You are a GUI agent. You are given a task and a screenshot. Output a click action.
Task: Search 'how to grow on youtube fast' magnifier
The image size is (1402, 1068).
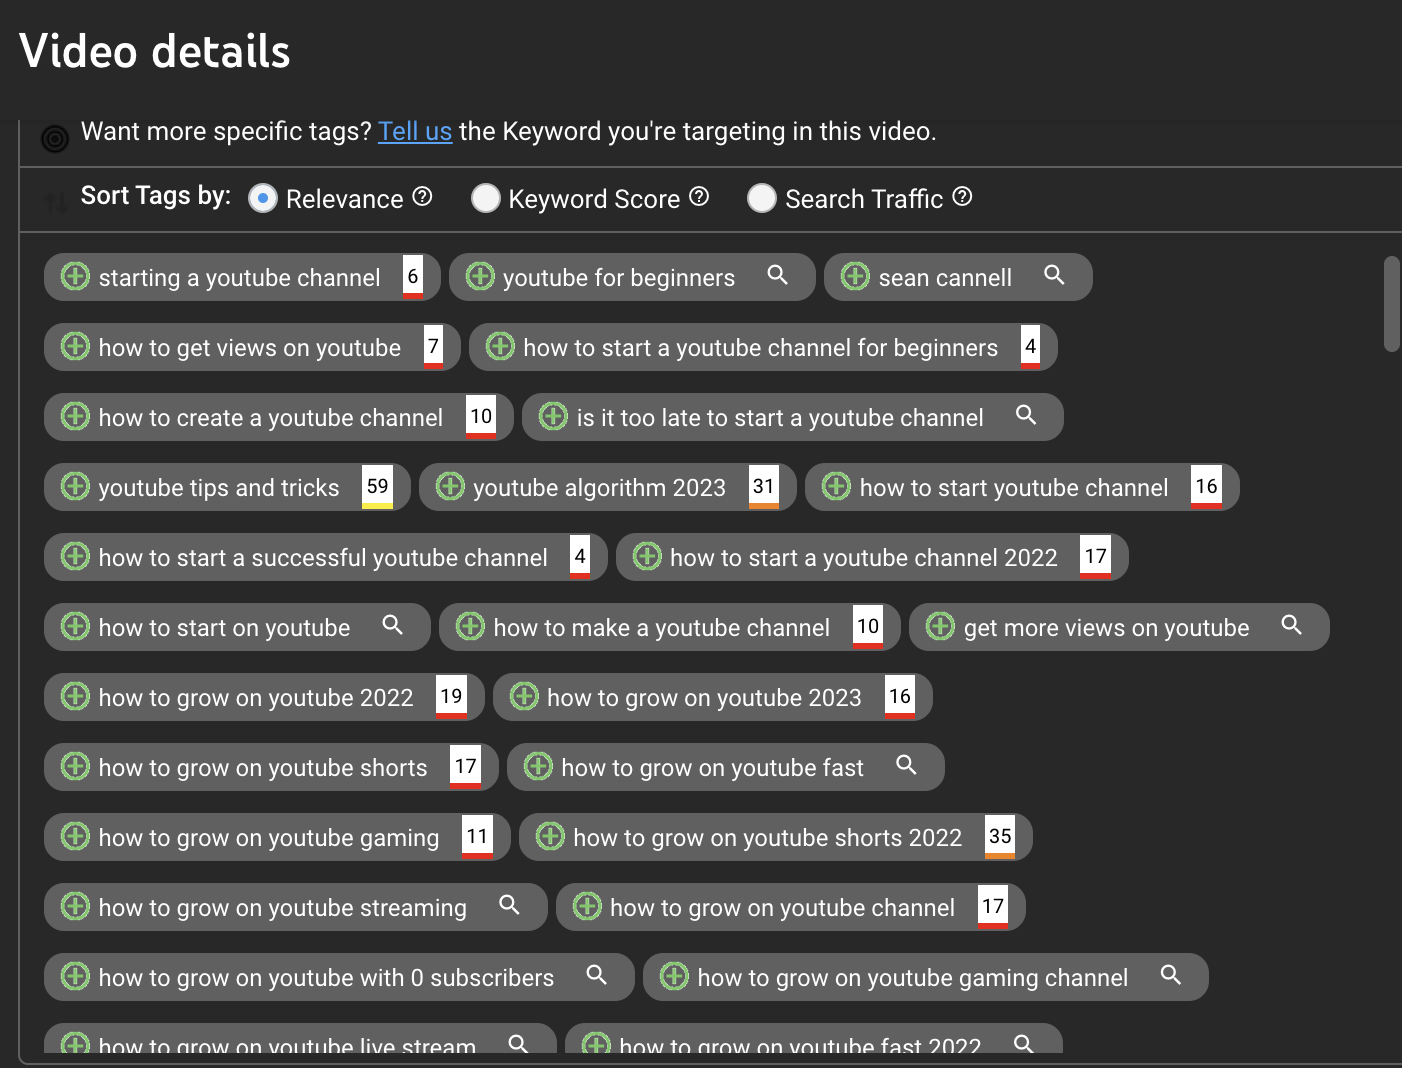(906, 765)
